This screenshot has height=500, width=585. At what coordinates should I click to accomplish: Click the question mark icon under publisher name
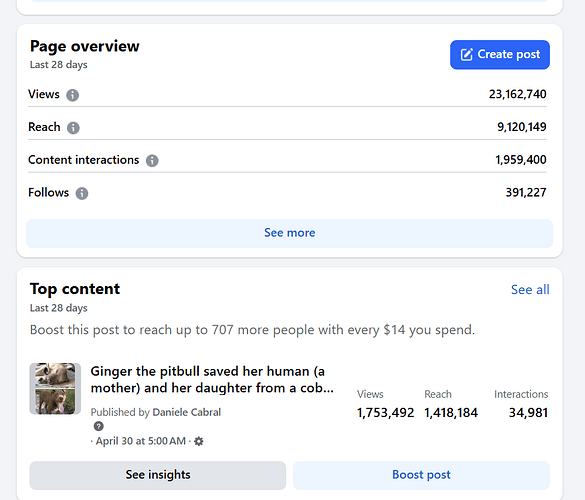coord(98,426)
